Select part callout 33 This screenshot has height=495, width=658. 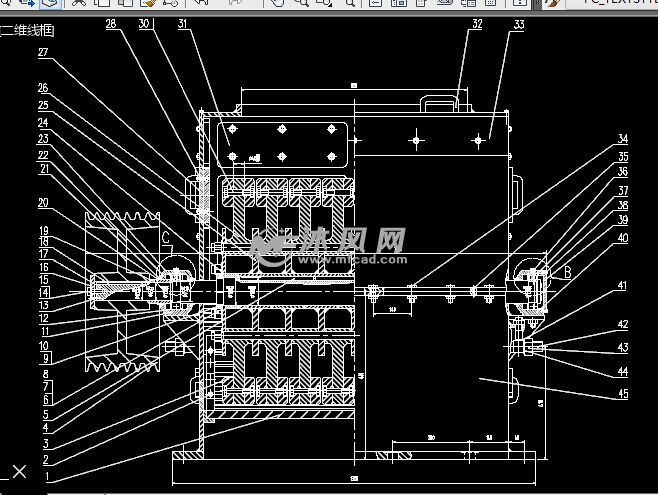(519, 25)
